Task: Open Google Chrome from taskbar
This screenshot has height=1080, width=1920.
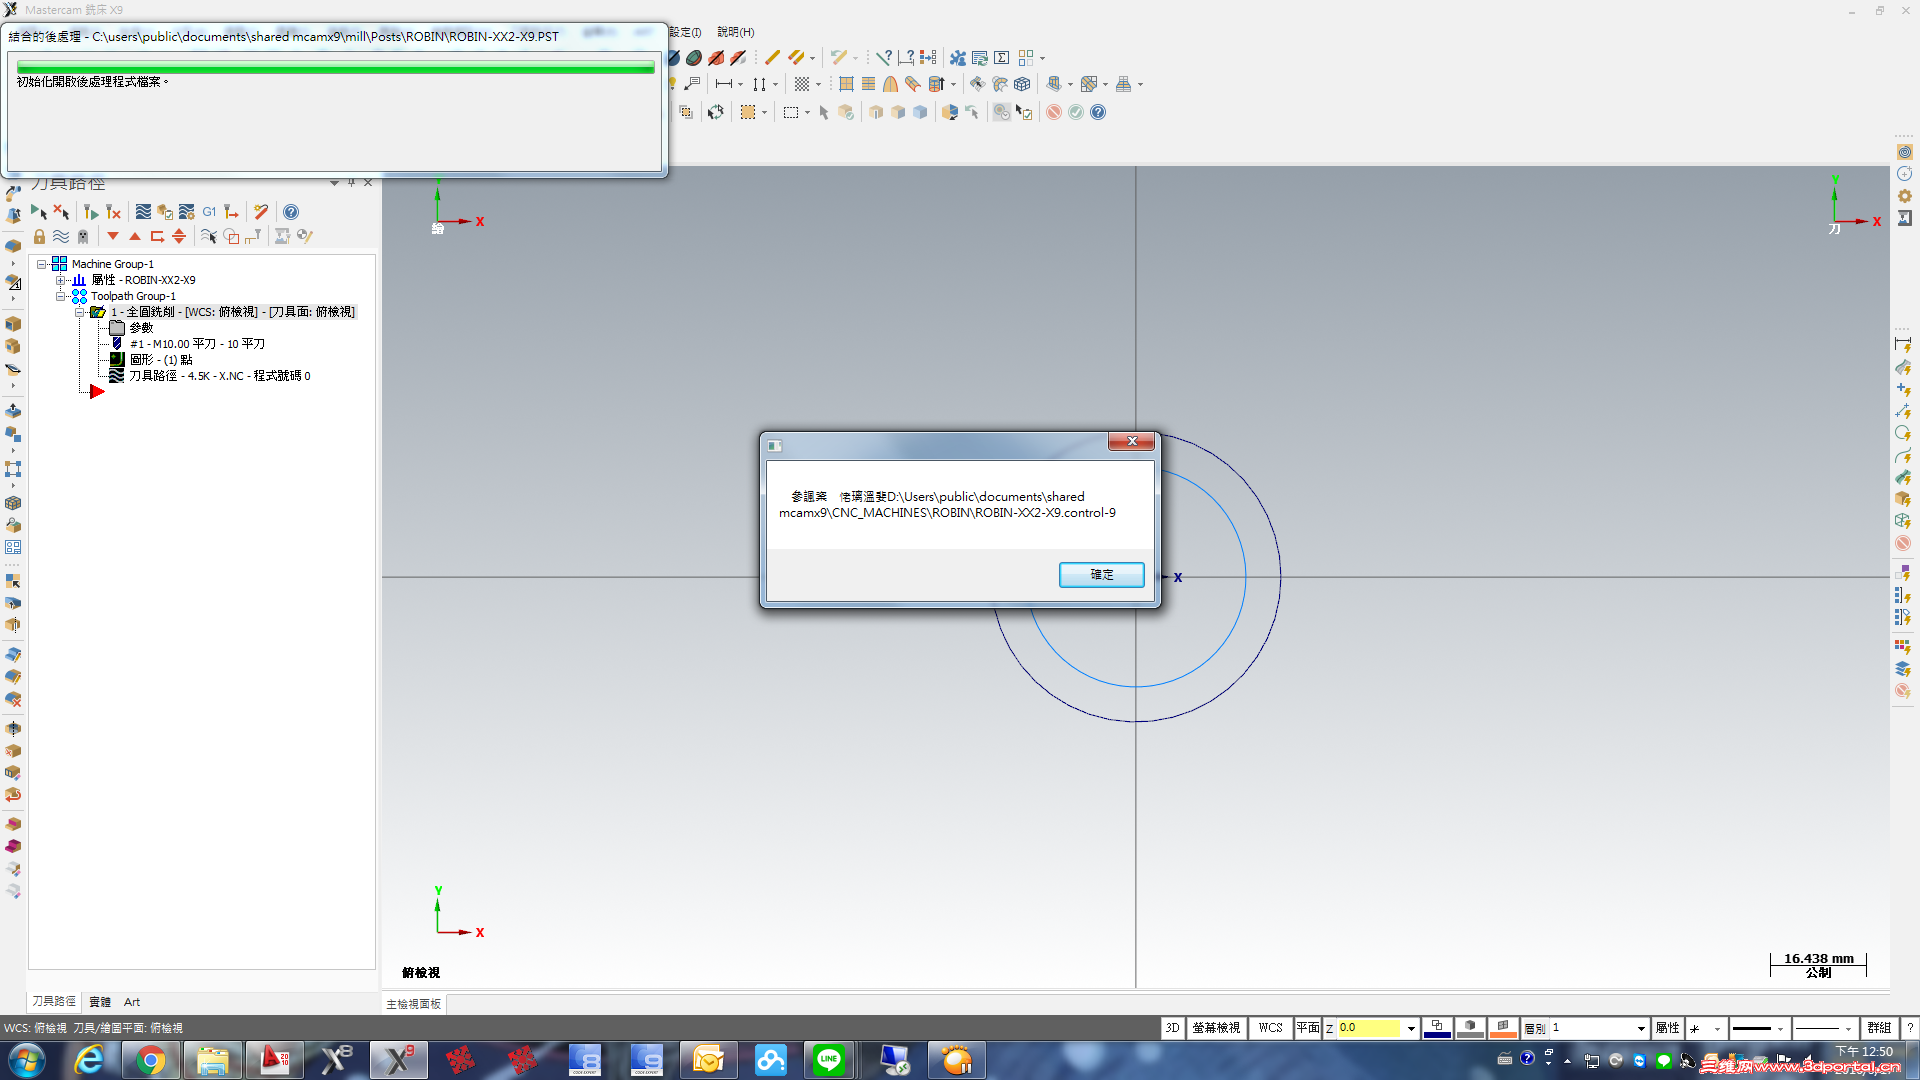Action: pyautogui.click(x=151, y=1060)
